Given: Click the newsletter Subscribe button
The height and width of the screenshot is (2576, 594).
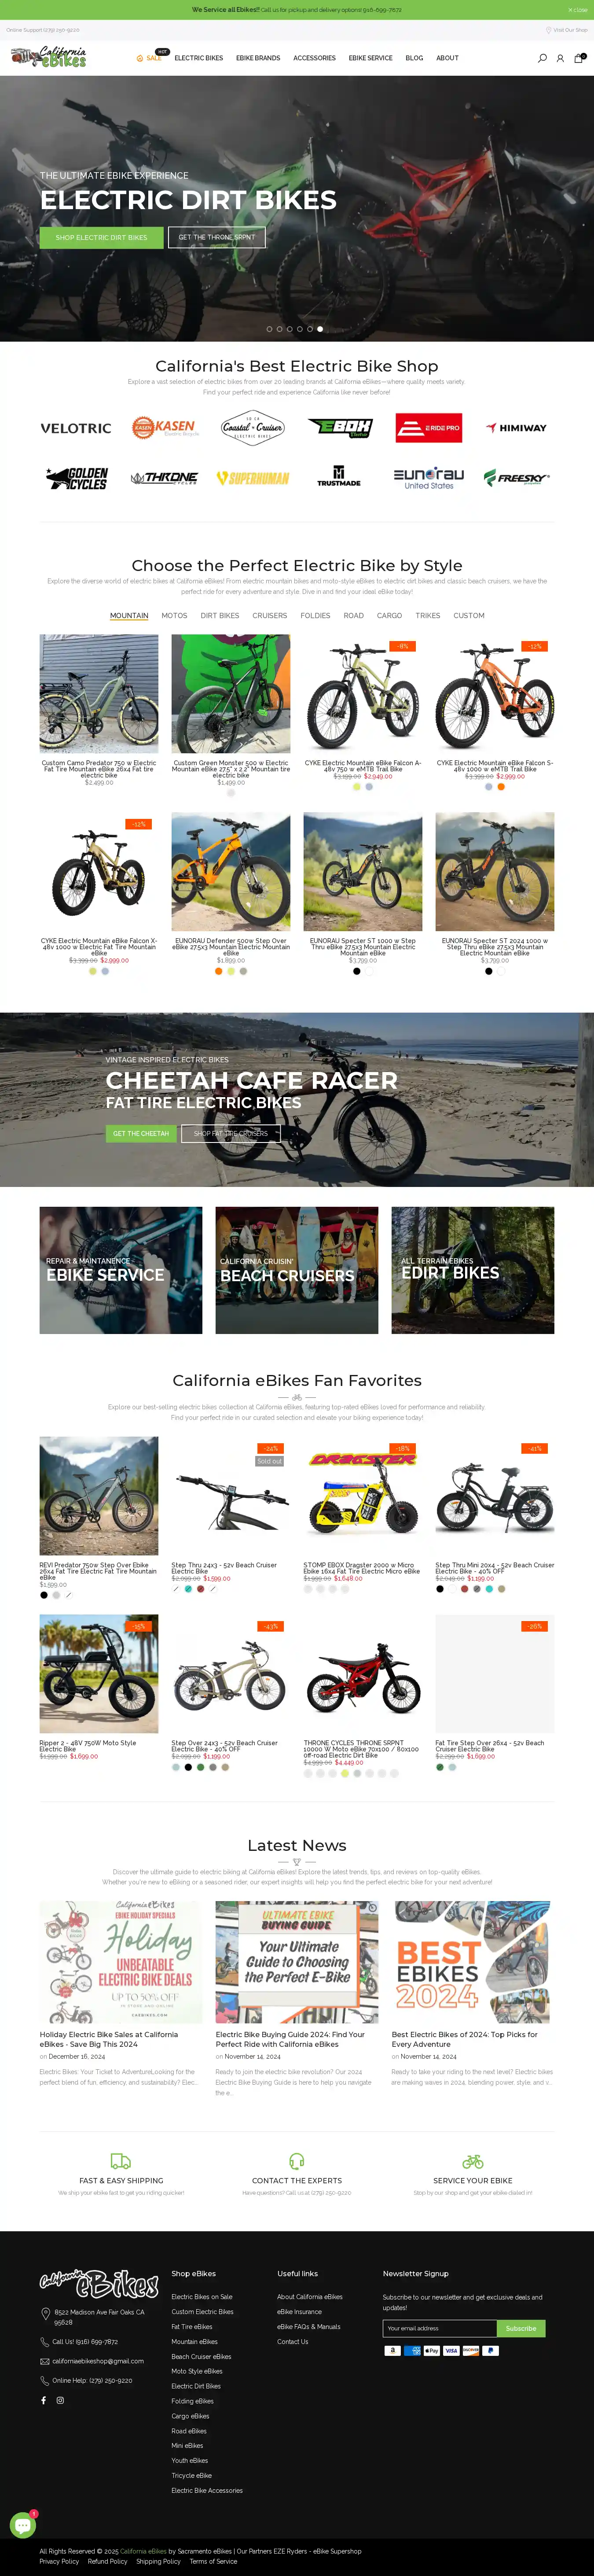Looking at the screenshot, I should 521,2328.
